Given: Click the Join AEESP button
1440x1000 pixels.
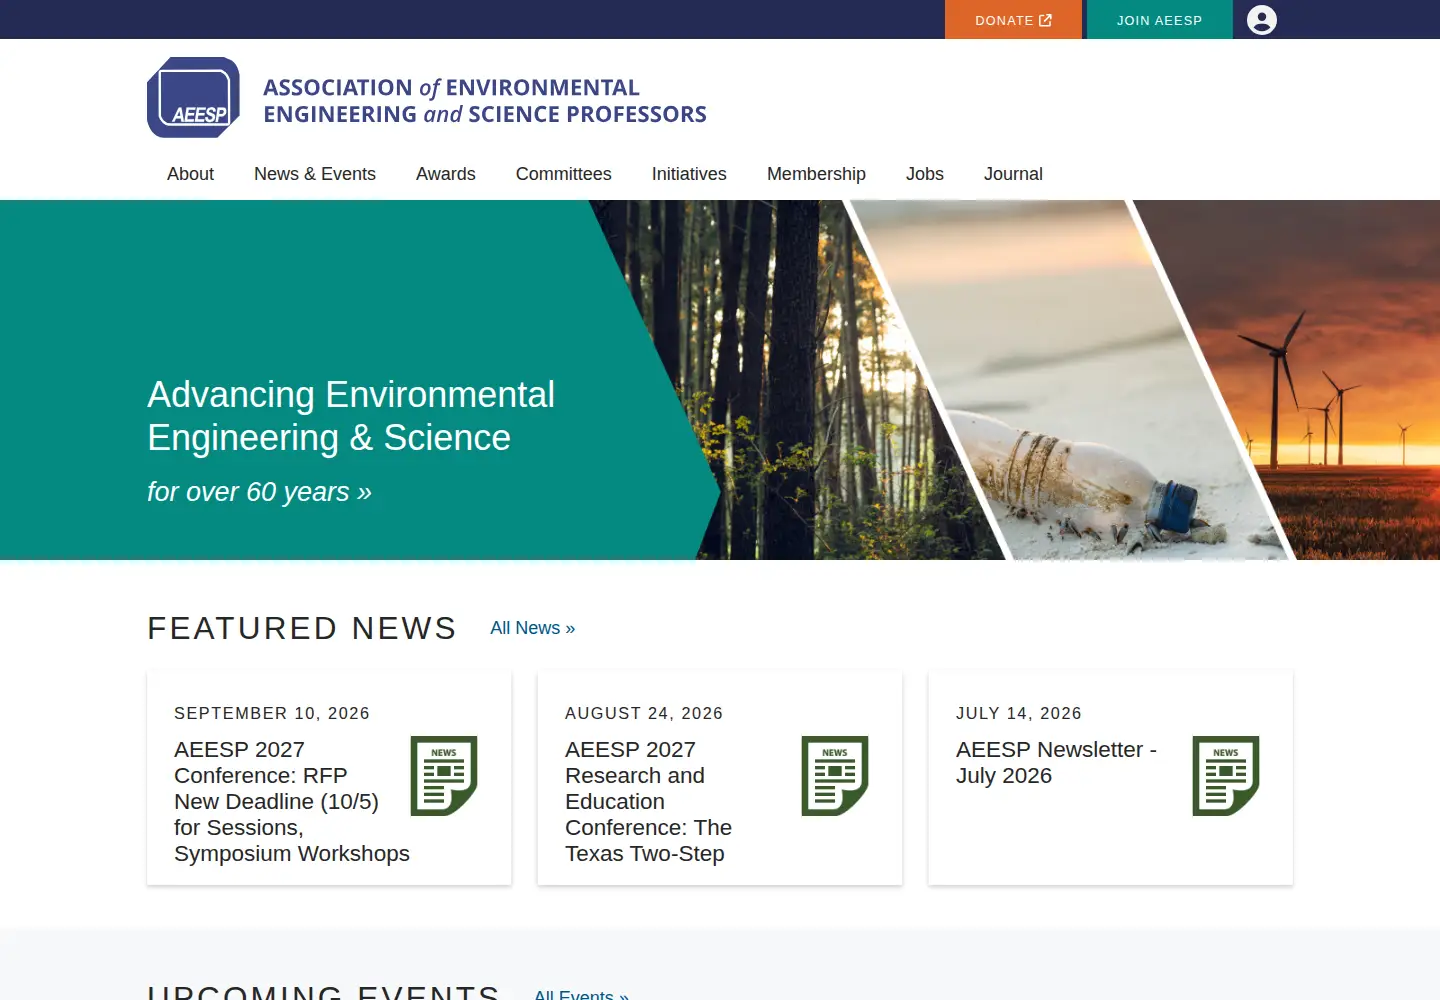Looking at the screenshot, I should click(1160, 20).
